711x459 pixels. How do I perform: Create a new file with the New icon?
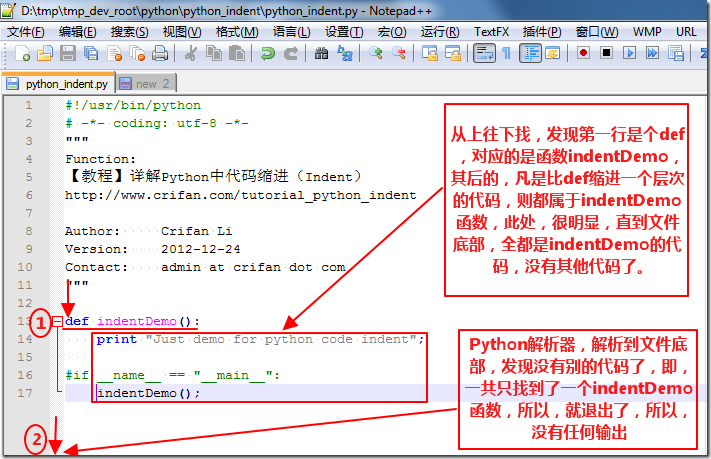click(22, 53)
